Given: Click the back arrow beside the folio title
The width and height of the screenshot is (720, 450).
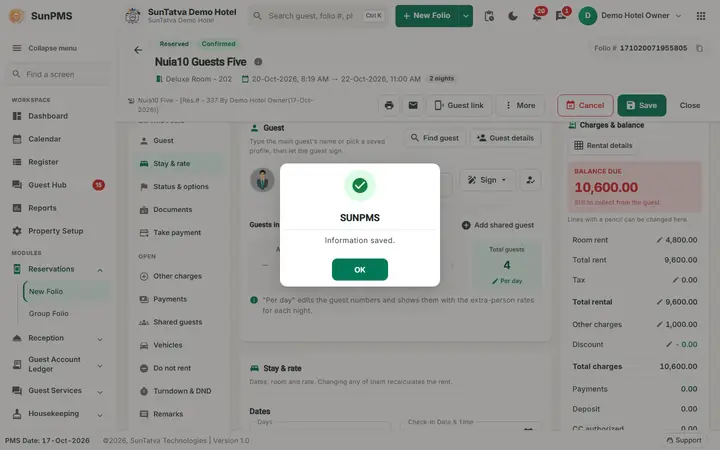Looking at the screenshot, I should [x=138, y=50].
